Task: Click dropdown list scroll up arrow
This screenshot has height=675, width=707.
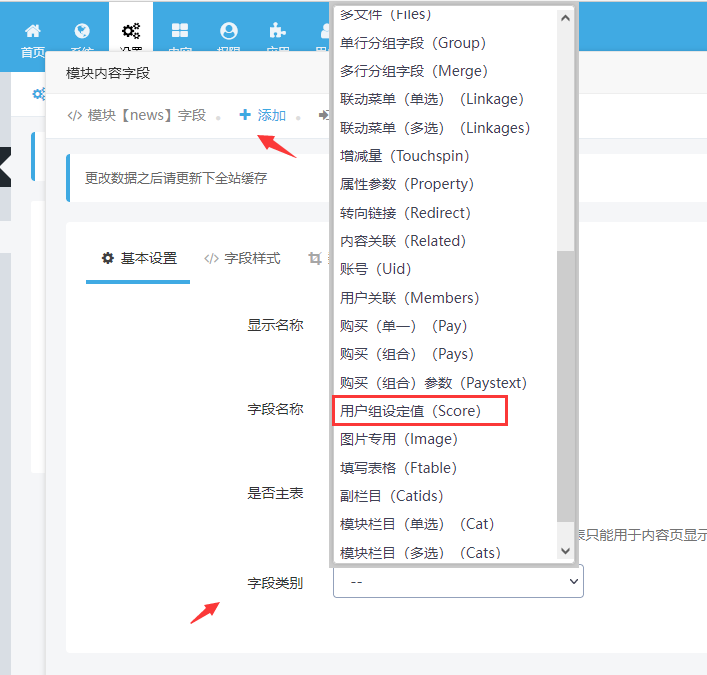Action: pos(565,18)
